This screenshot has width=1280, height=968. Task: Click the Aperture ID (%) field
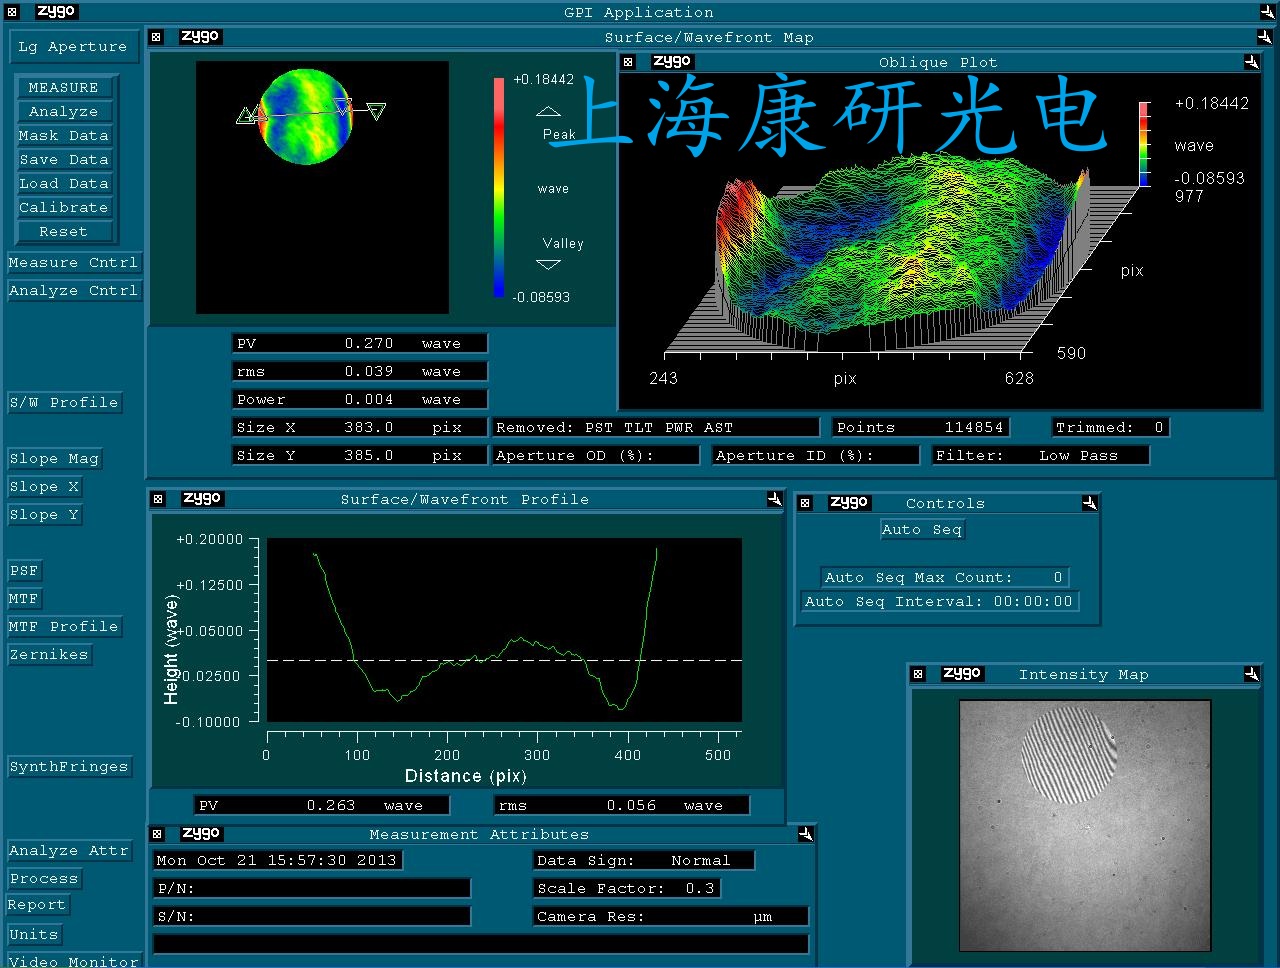[x=816, y=455]
